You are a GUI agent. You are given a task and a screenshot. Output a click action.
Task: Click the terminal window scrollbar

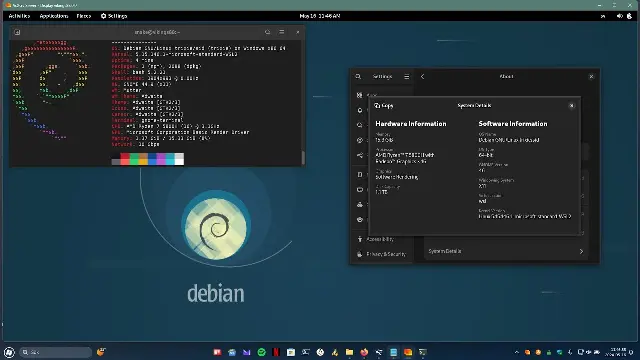[303, 157]
